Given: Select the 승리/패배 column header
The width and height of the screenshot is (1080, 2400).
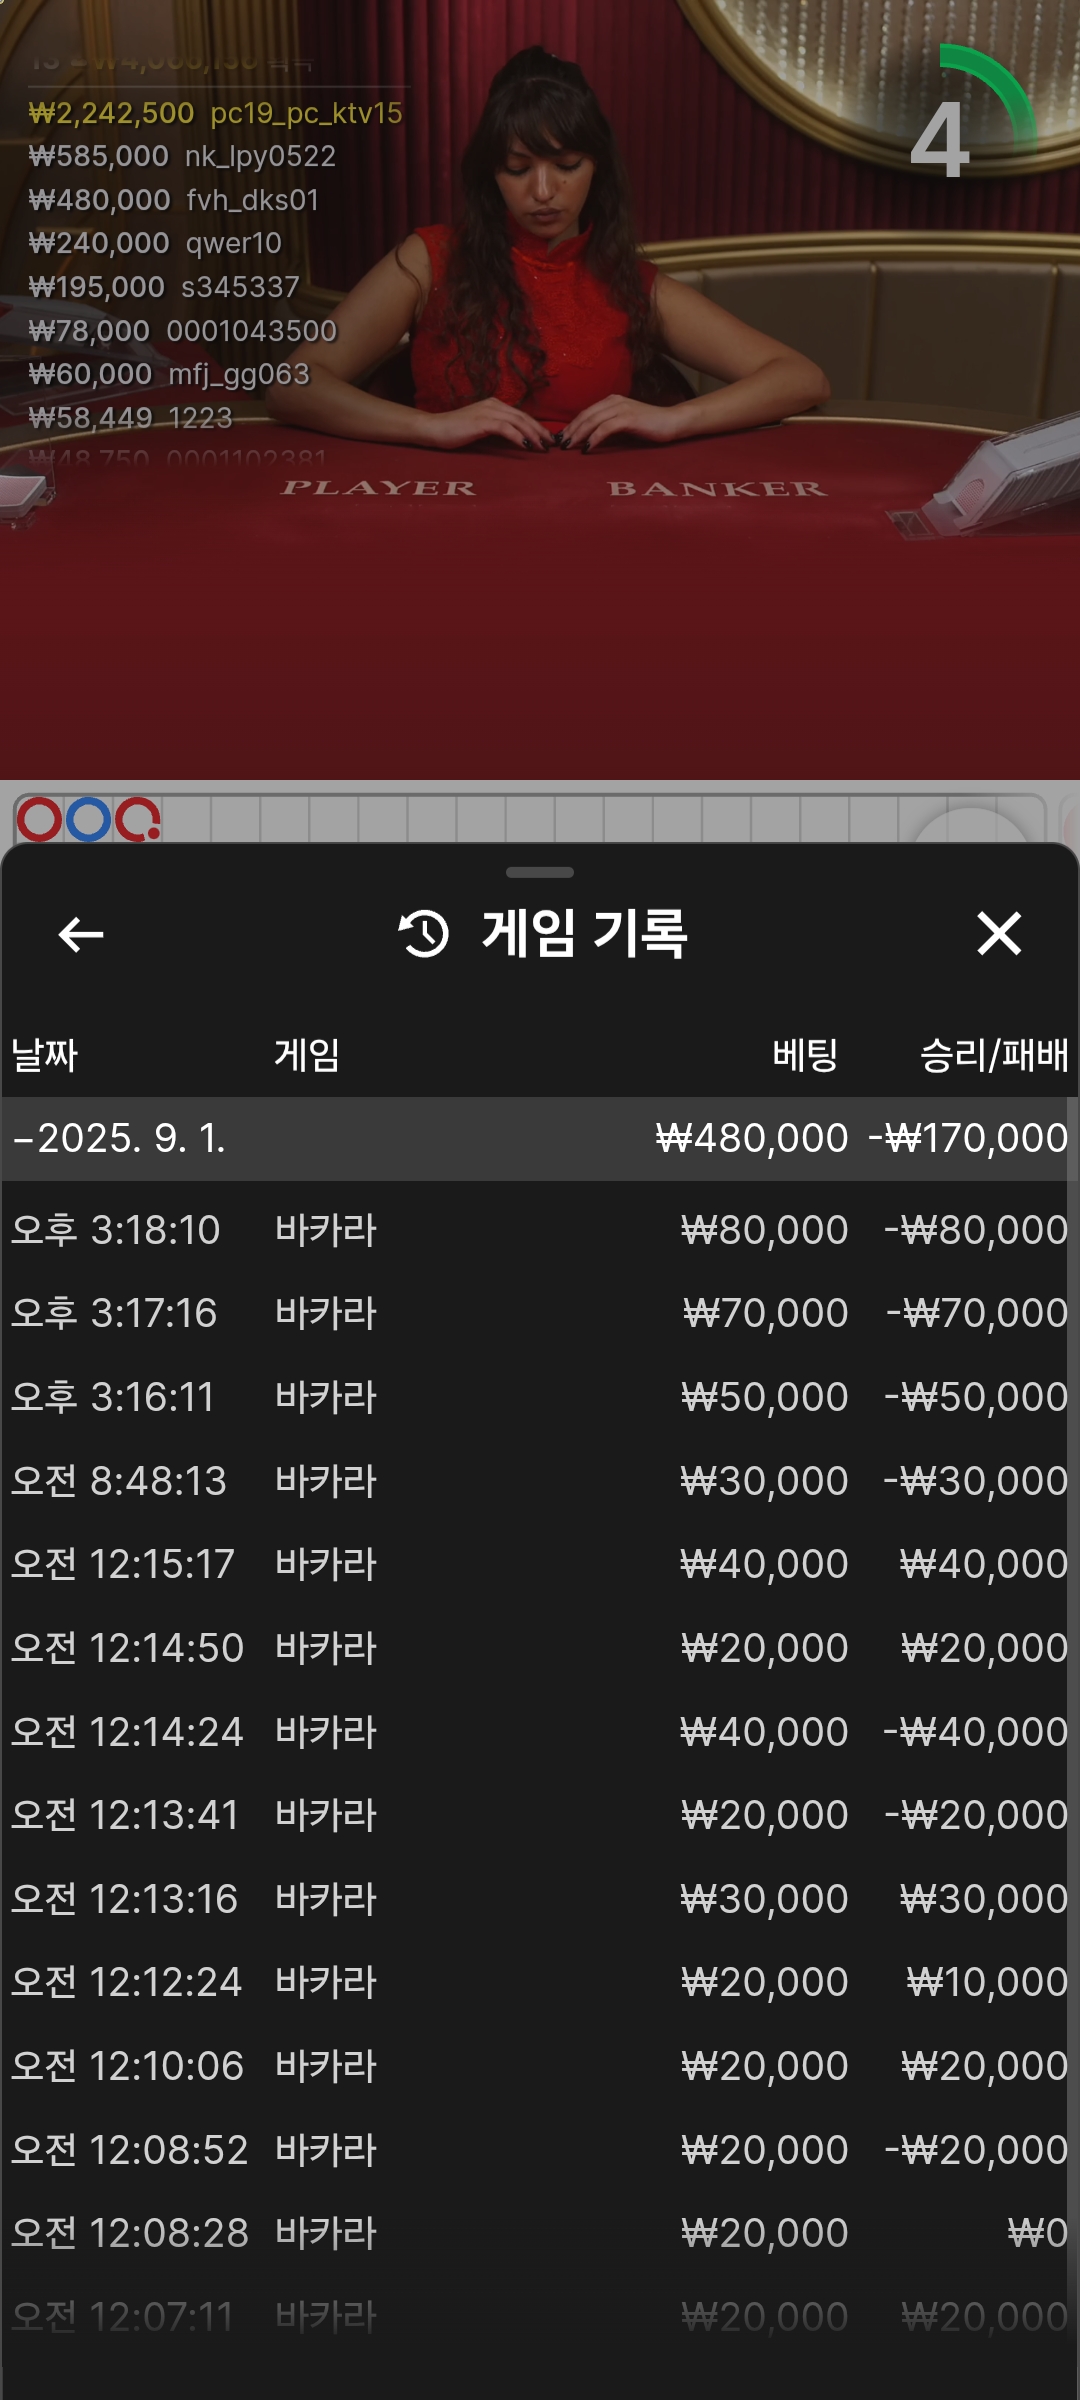Looking at the screenshot, I should coord(994,1055).
